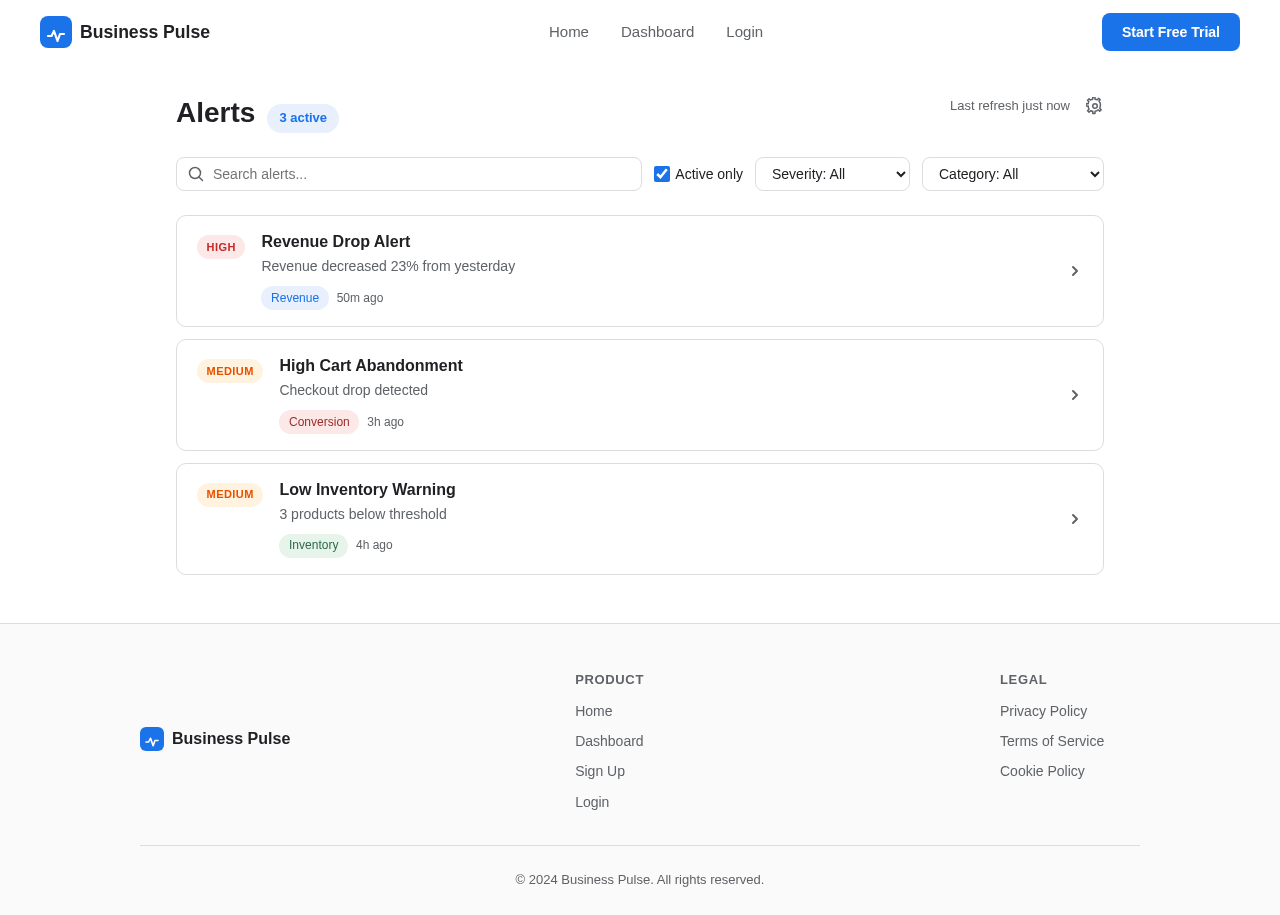The height and width of the screenshot is (915, 1280).
Task: Click the HIGH severity badge
Action: pos(221,247)
